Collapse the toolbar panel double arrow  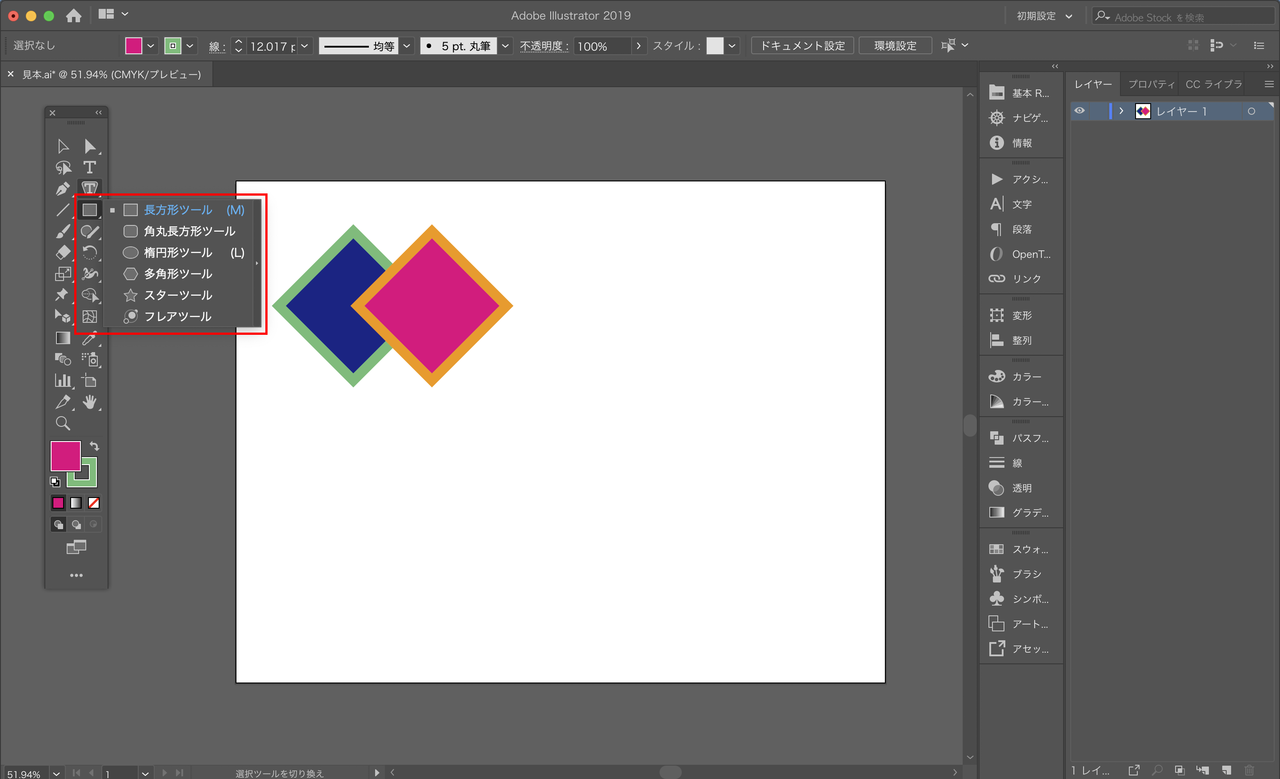click(x=99, y=113)
